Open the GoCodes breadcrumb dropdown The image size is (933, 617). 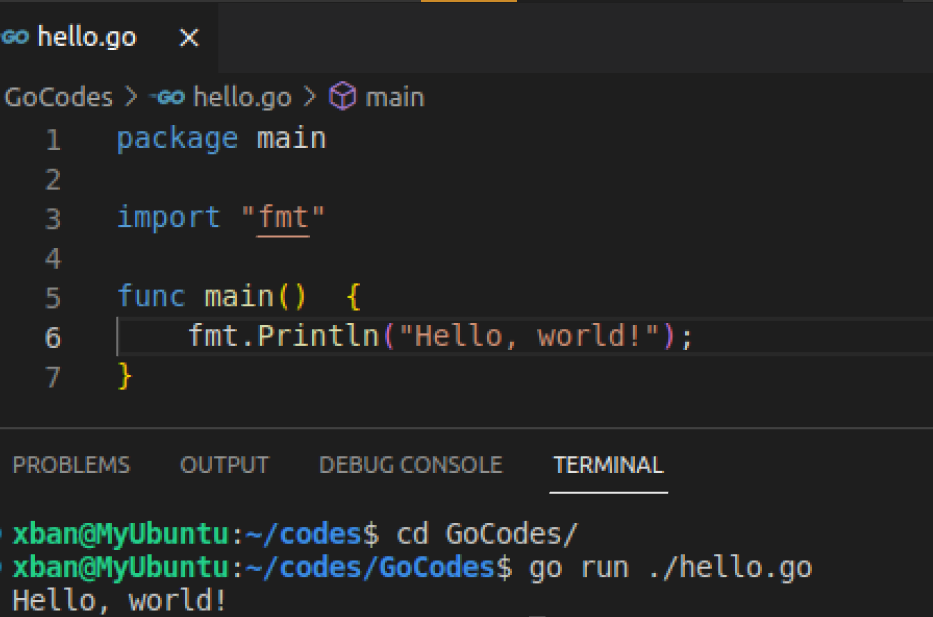point(58,96)
